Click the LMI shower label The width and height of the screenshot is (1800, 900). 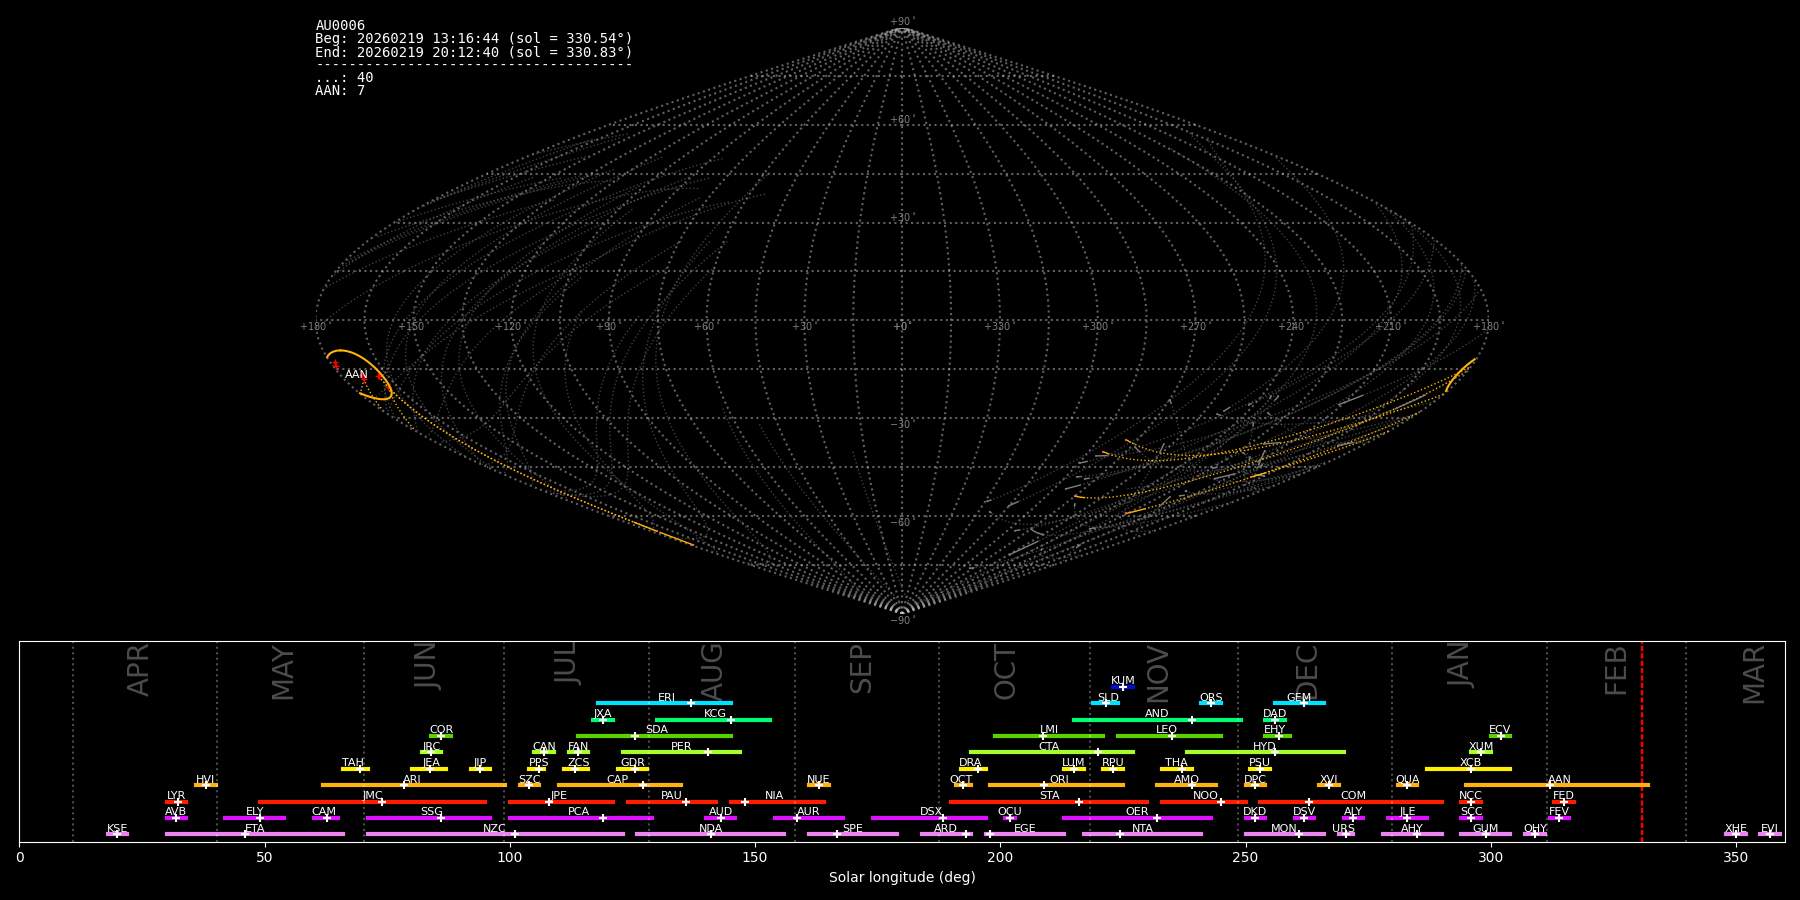tap(1049, 730)
